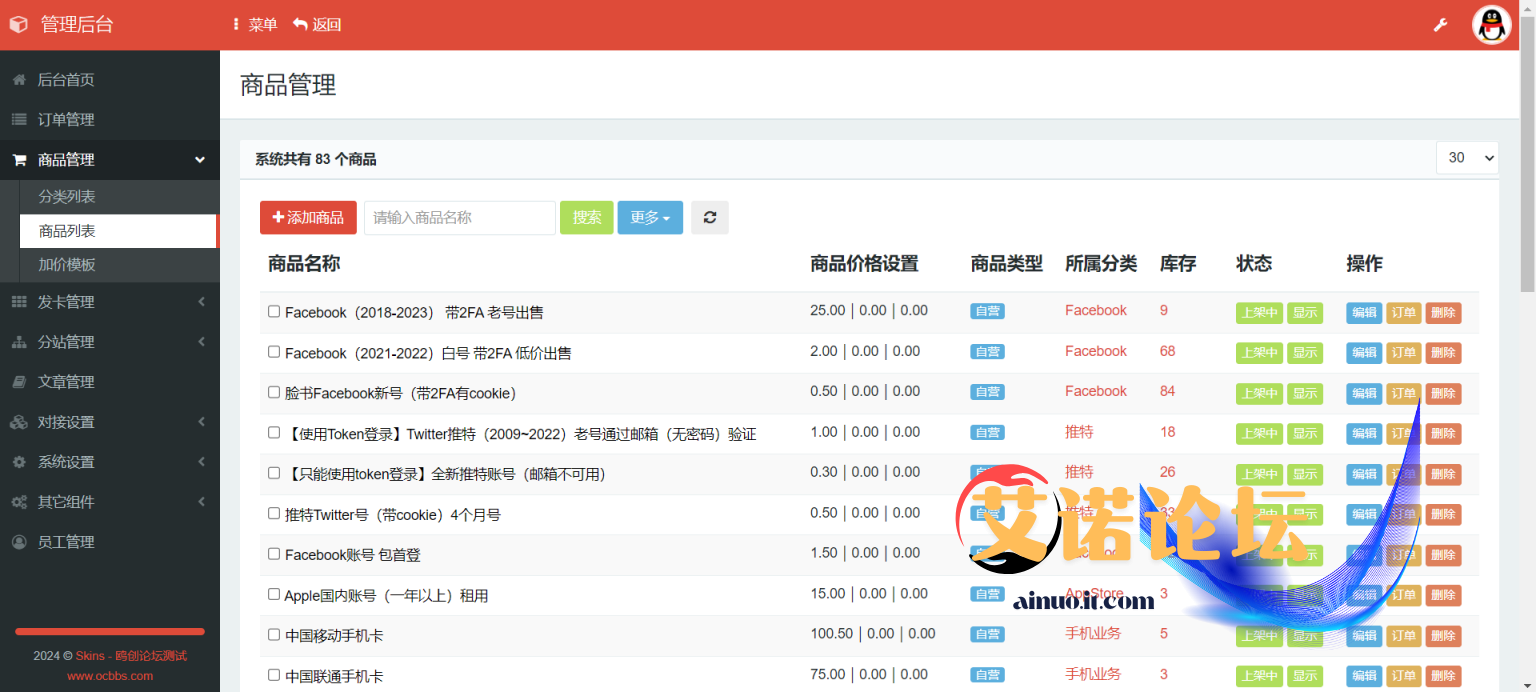Open the www.ocbbs.com footer link
The height and width of the screenshot is (692, 1536).
point(110,676)
